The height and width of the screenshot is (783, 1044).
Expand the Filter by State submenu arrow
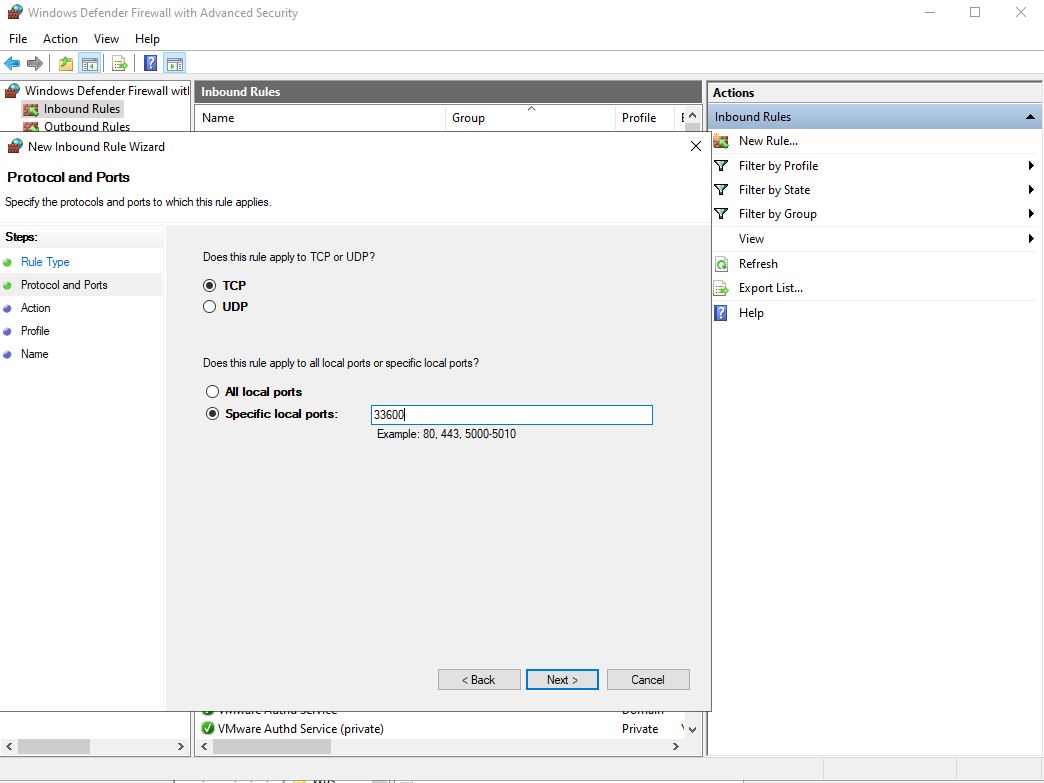(1030, 190)
